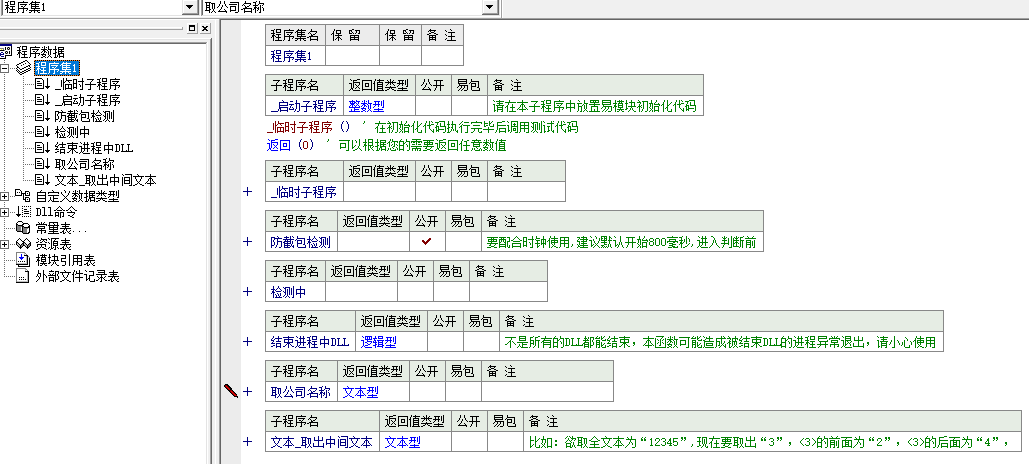Click the comment 请在本子程序中放置易模块初始化代码
Screen dimensions: 1029x464
595,106
